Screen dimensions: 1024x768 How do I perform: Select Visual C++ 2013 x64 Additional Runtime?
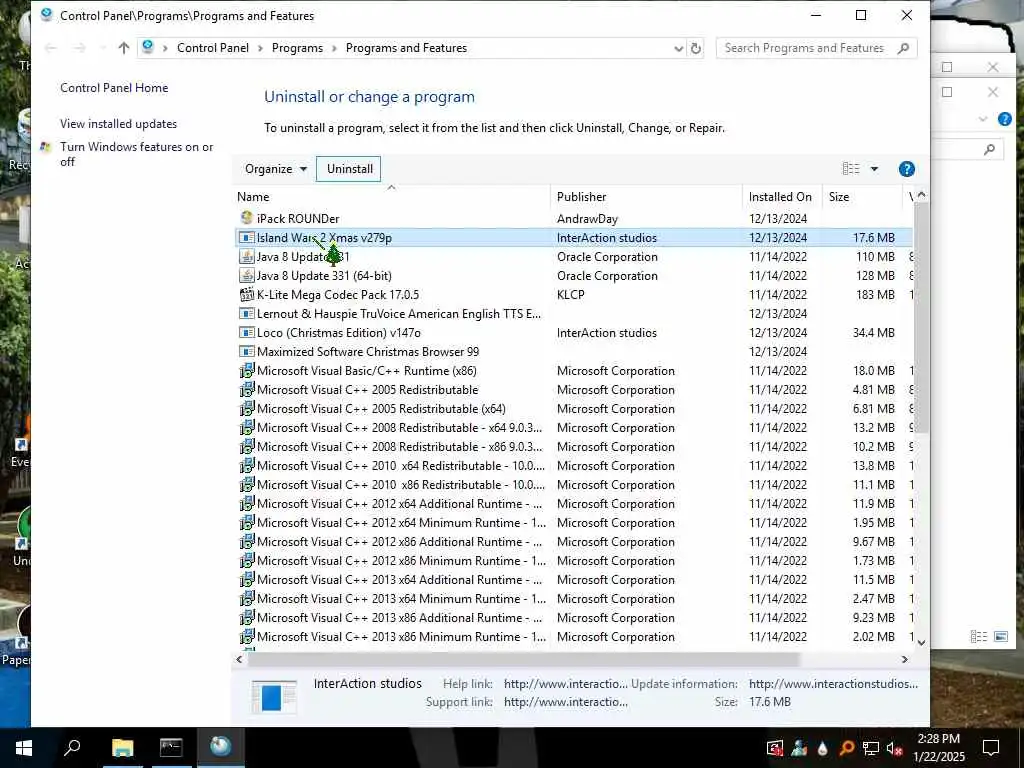pos(573,579)
